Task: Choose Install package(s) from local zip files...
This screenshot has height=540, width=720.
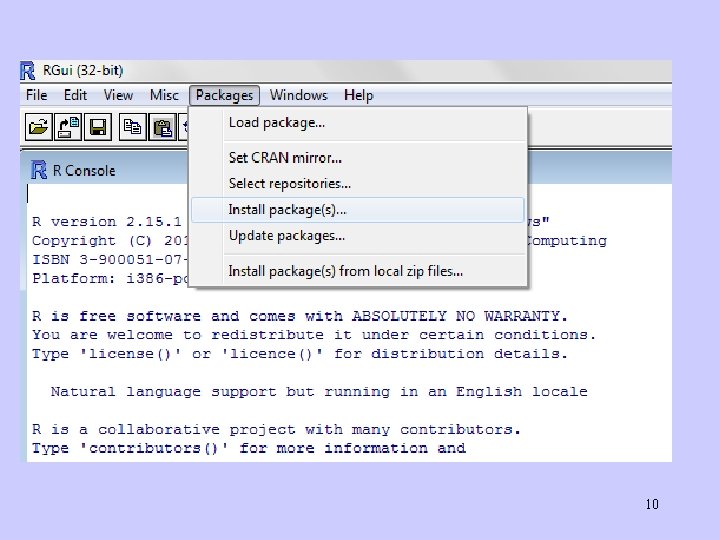Action: (x=358, y=271)
